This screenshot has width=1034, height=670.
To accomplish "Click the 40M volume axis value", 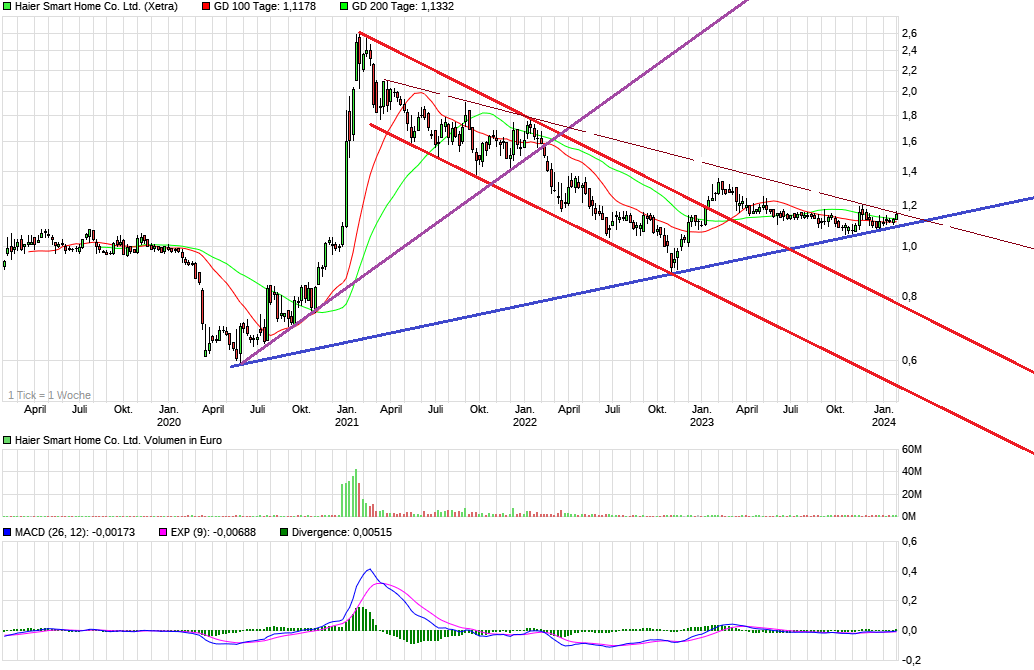I will click(911, 472).
